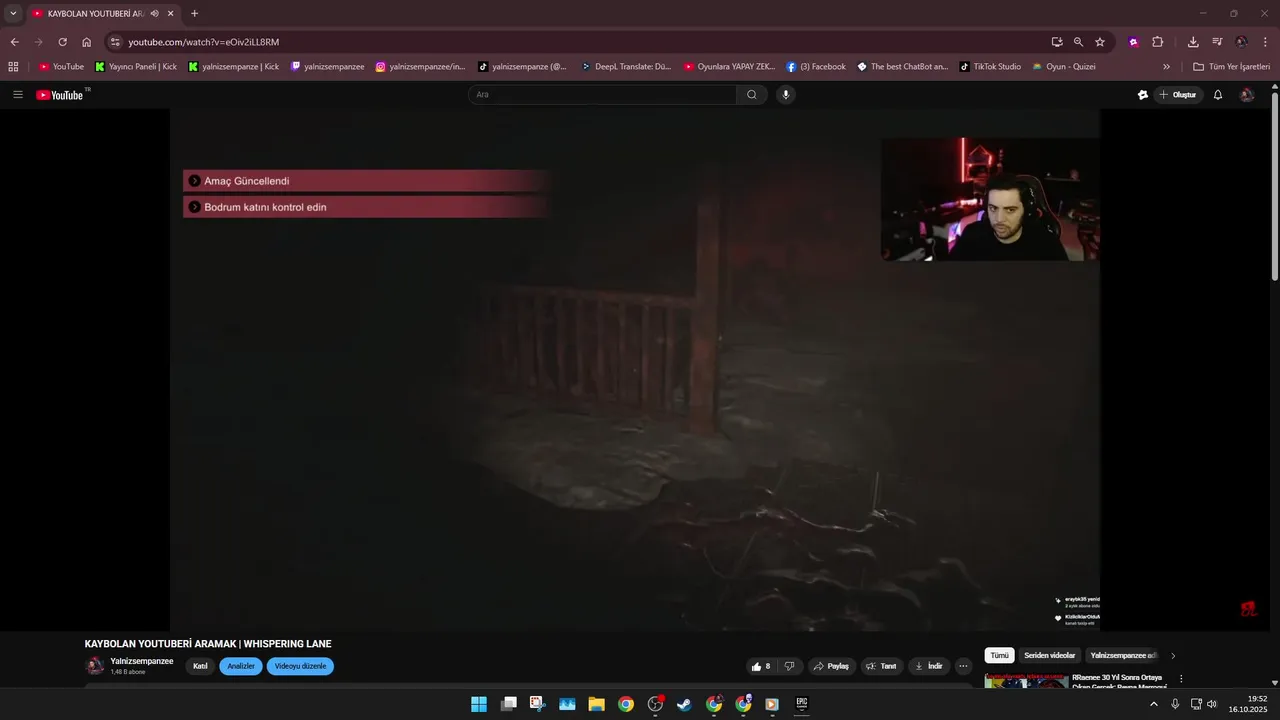Open the channel avatar below video
This screenshot has width=1280, height=720.
click(95, 666)
